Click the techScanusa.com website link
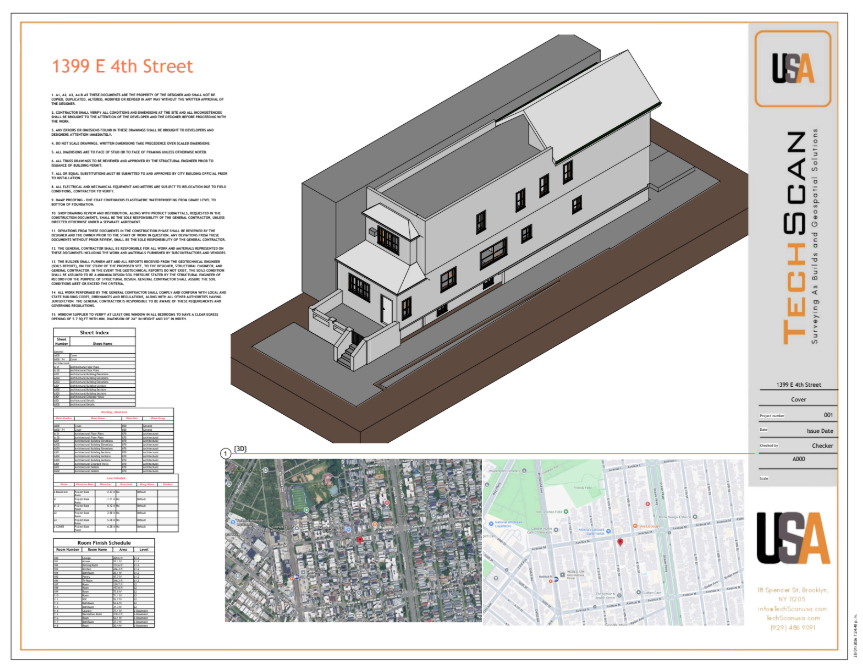 pos(792,618)
